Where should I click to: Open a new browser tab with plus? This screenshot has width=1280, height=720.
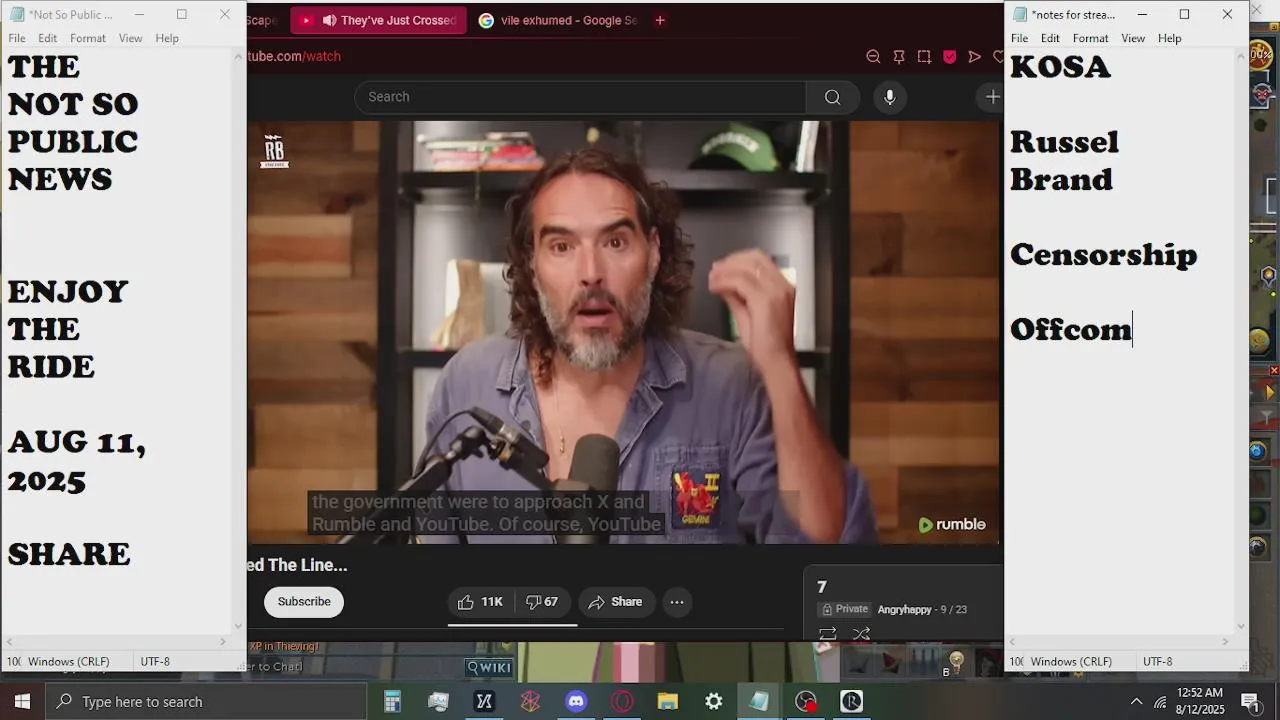pos(660,20)
